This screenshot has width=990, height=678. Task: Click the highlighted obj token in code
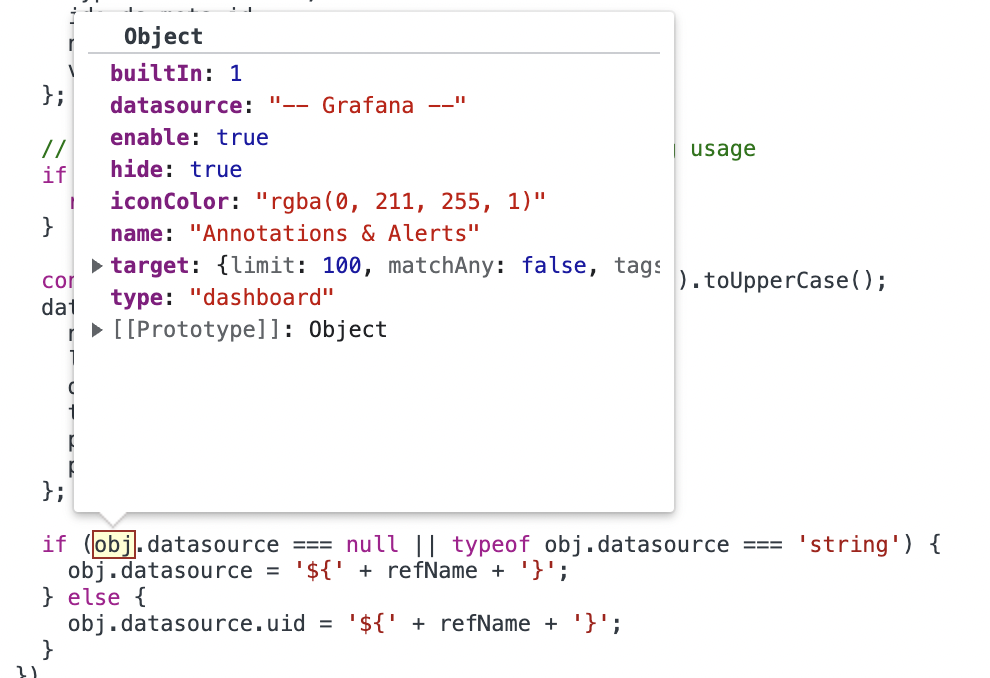click(x=112, y=544)
